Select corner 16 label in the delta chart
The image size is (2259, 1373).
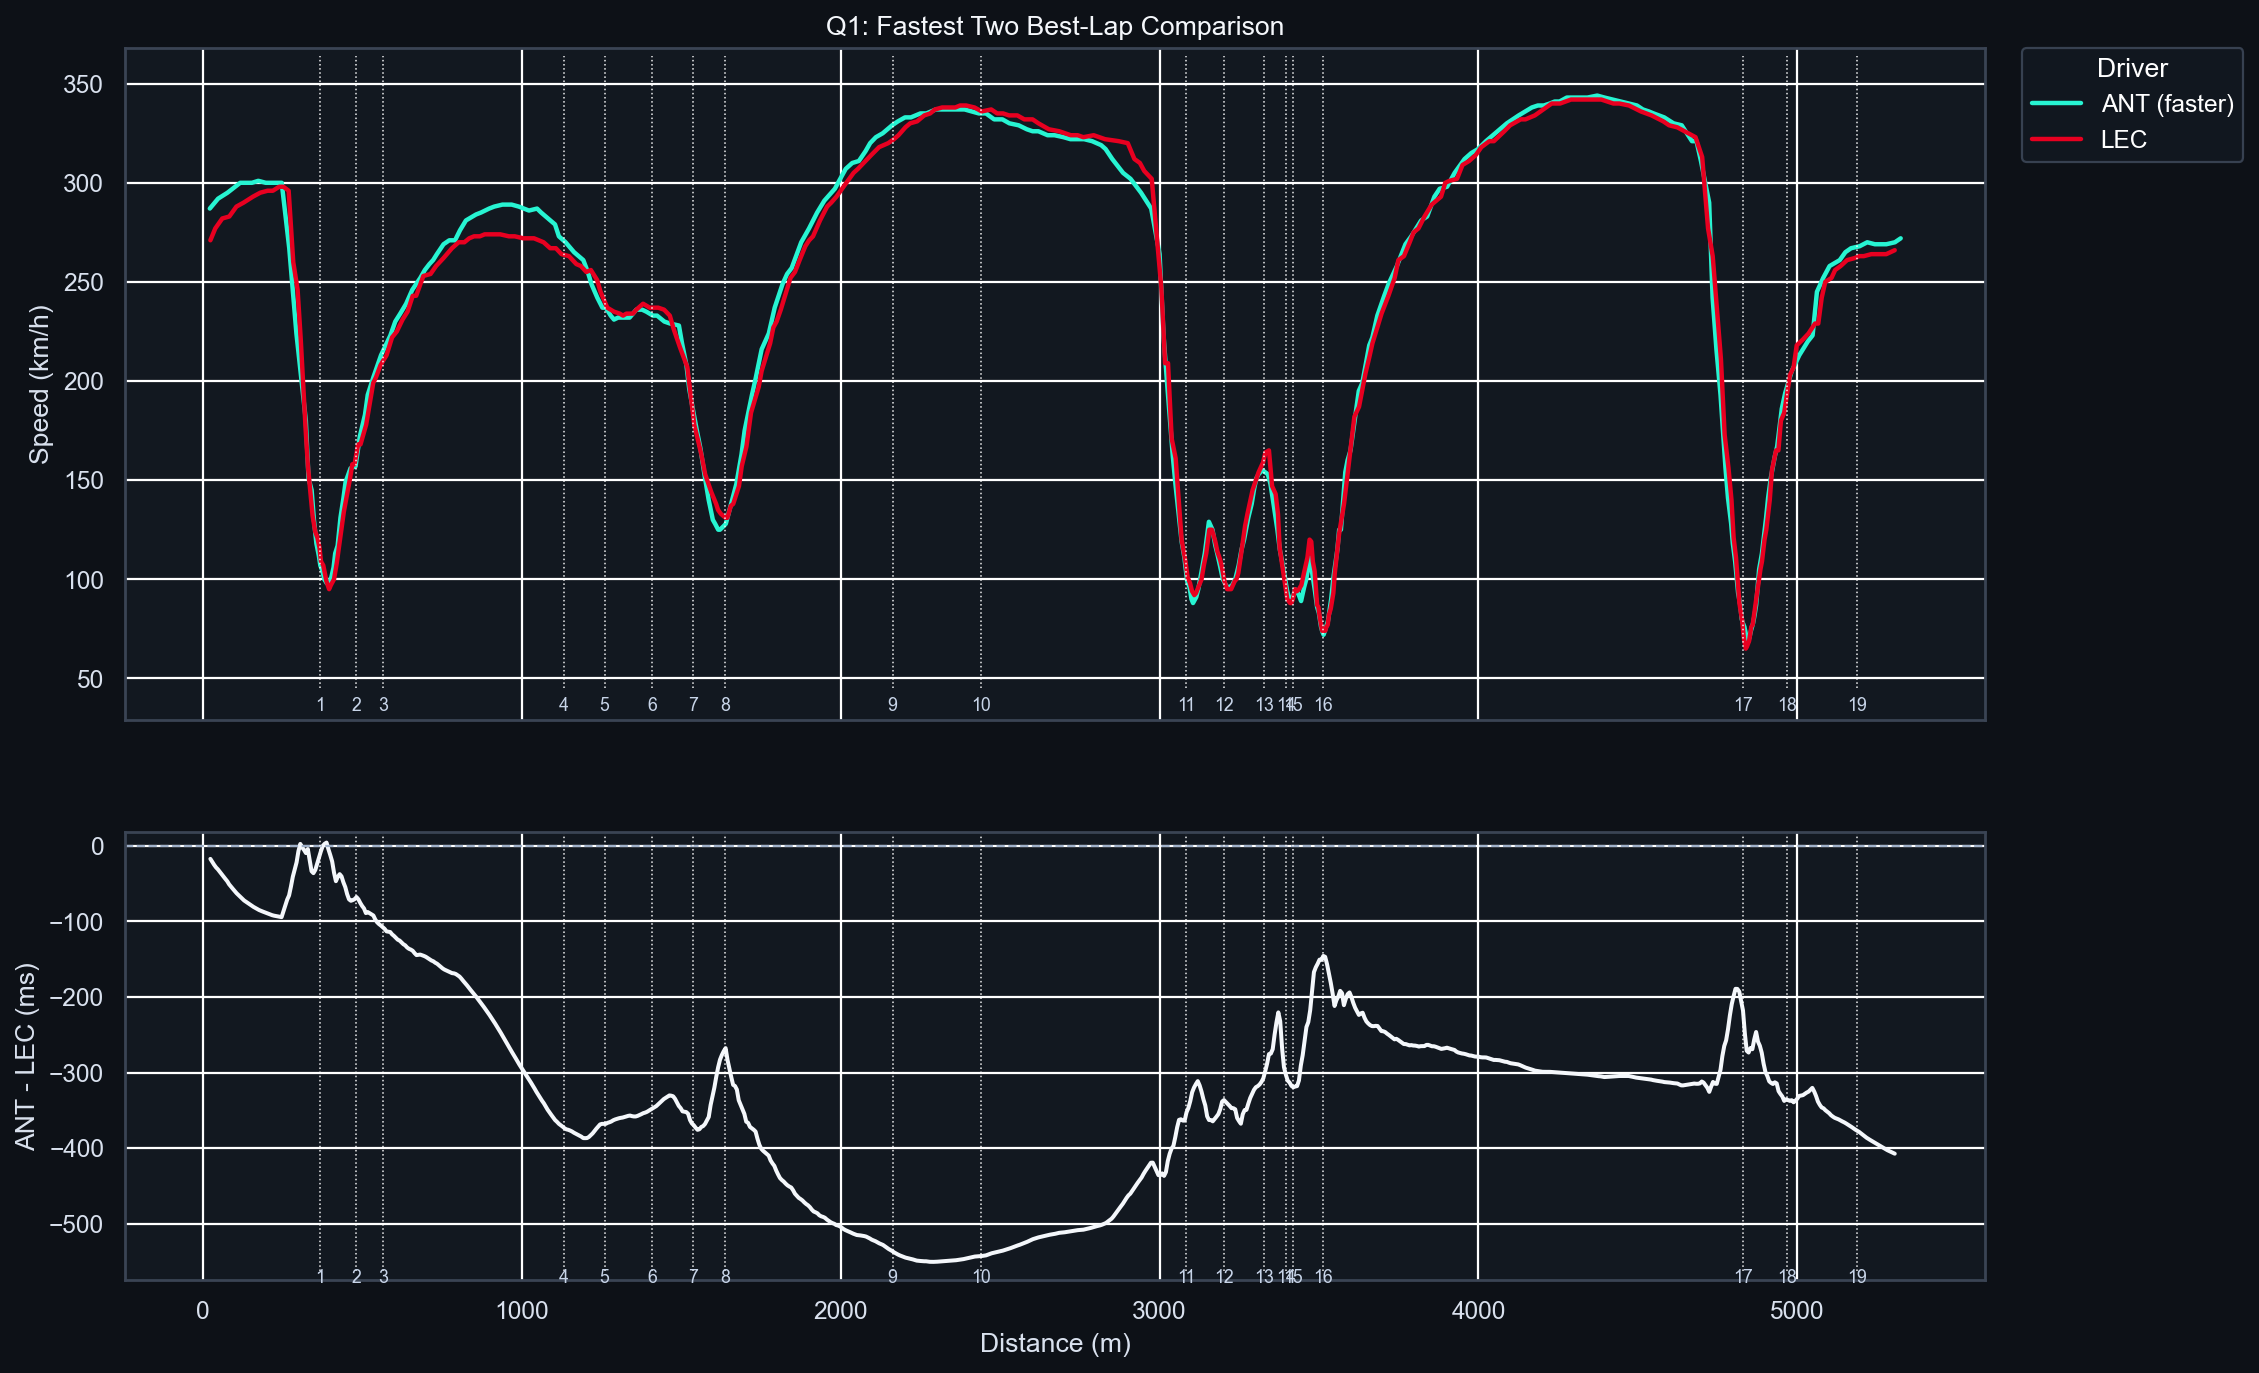click(1324, 1277)
